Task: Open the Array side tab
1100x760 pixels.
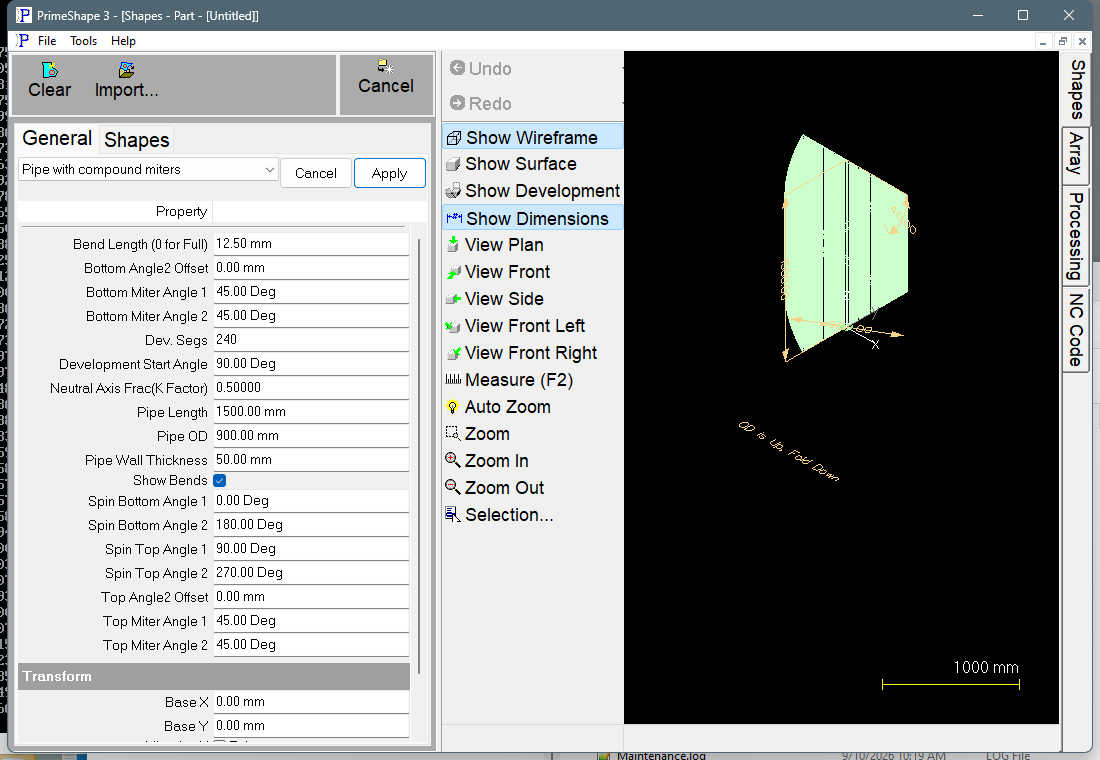Action: 1076,155
